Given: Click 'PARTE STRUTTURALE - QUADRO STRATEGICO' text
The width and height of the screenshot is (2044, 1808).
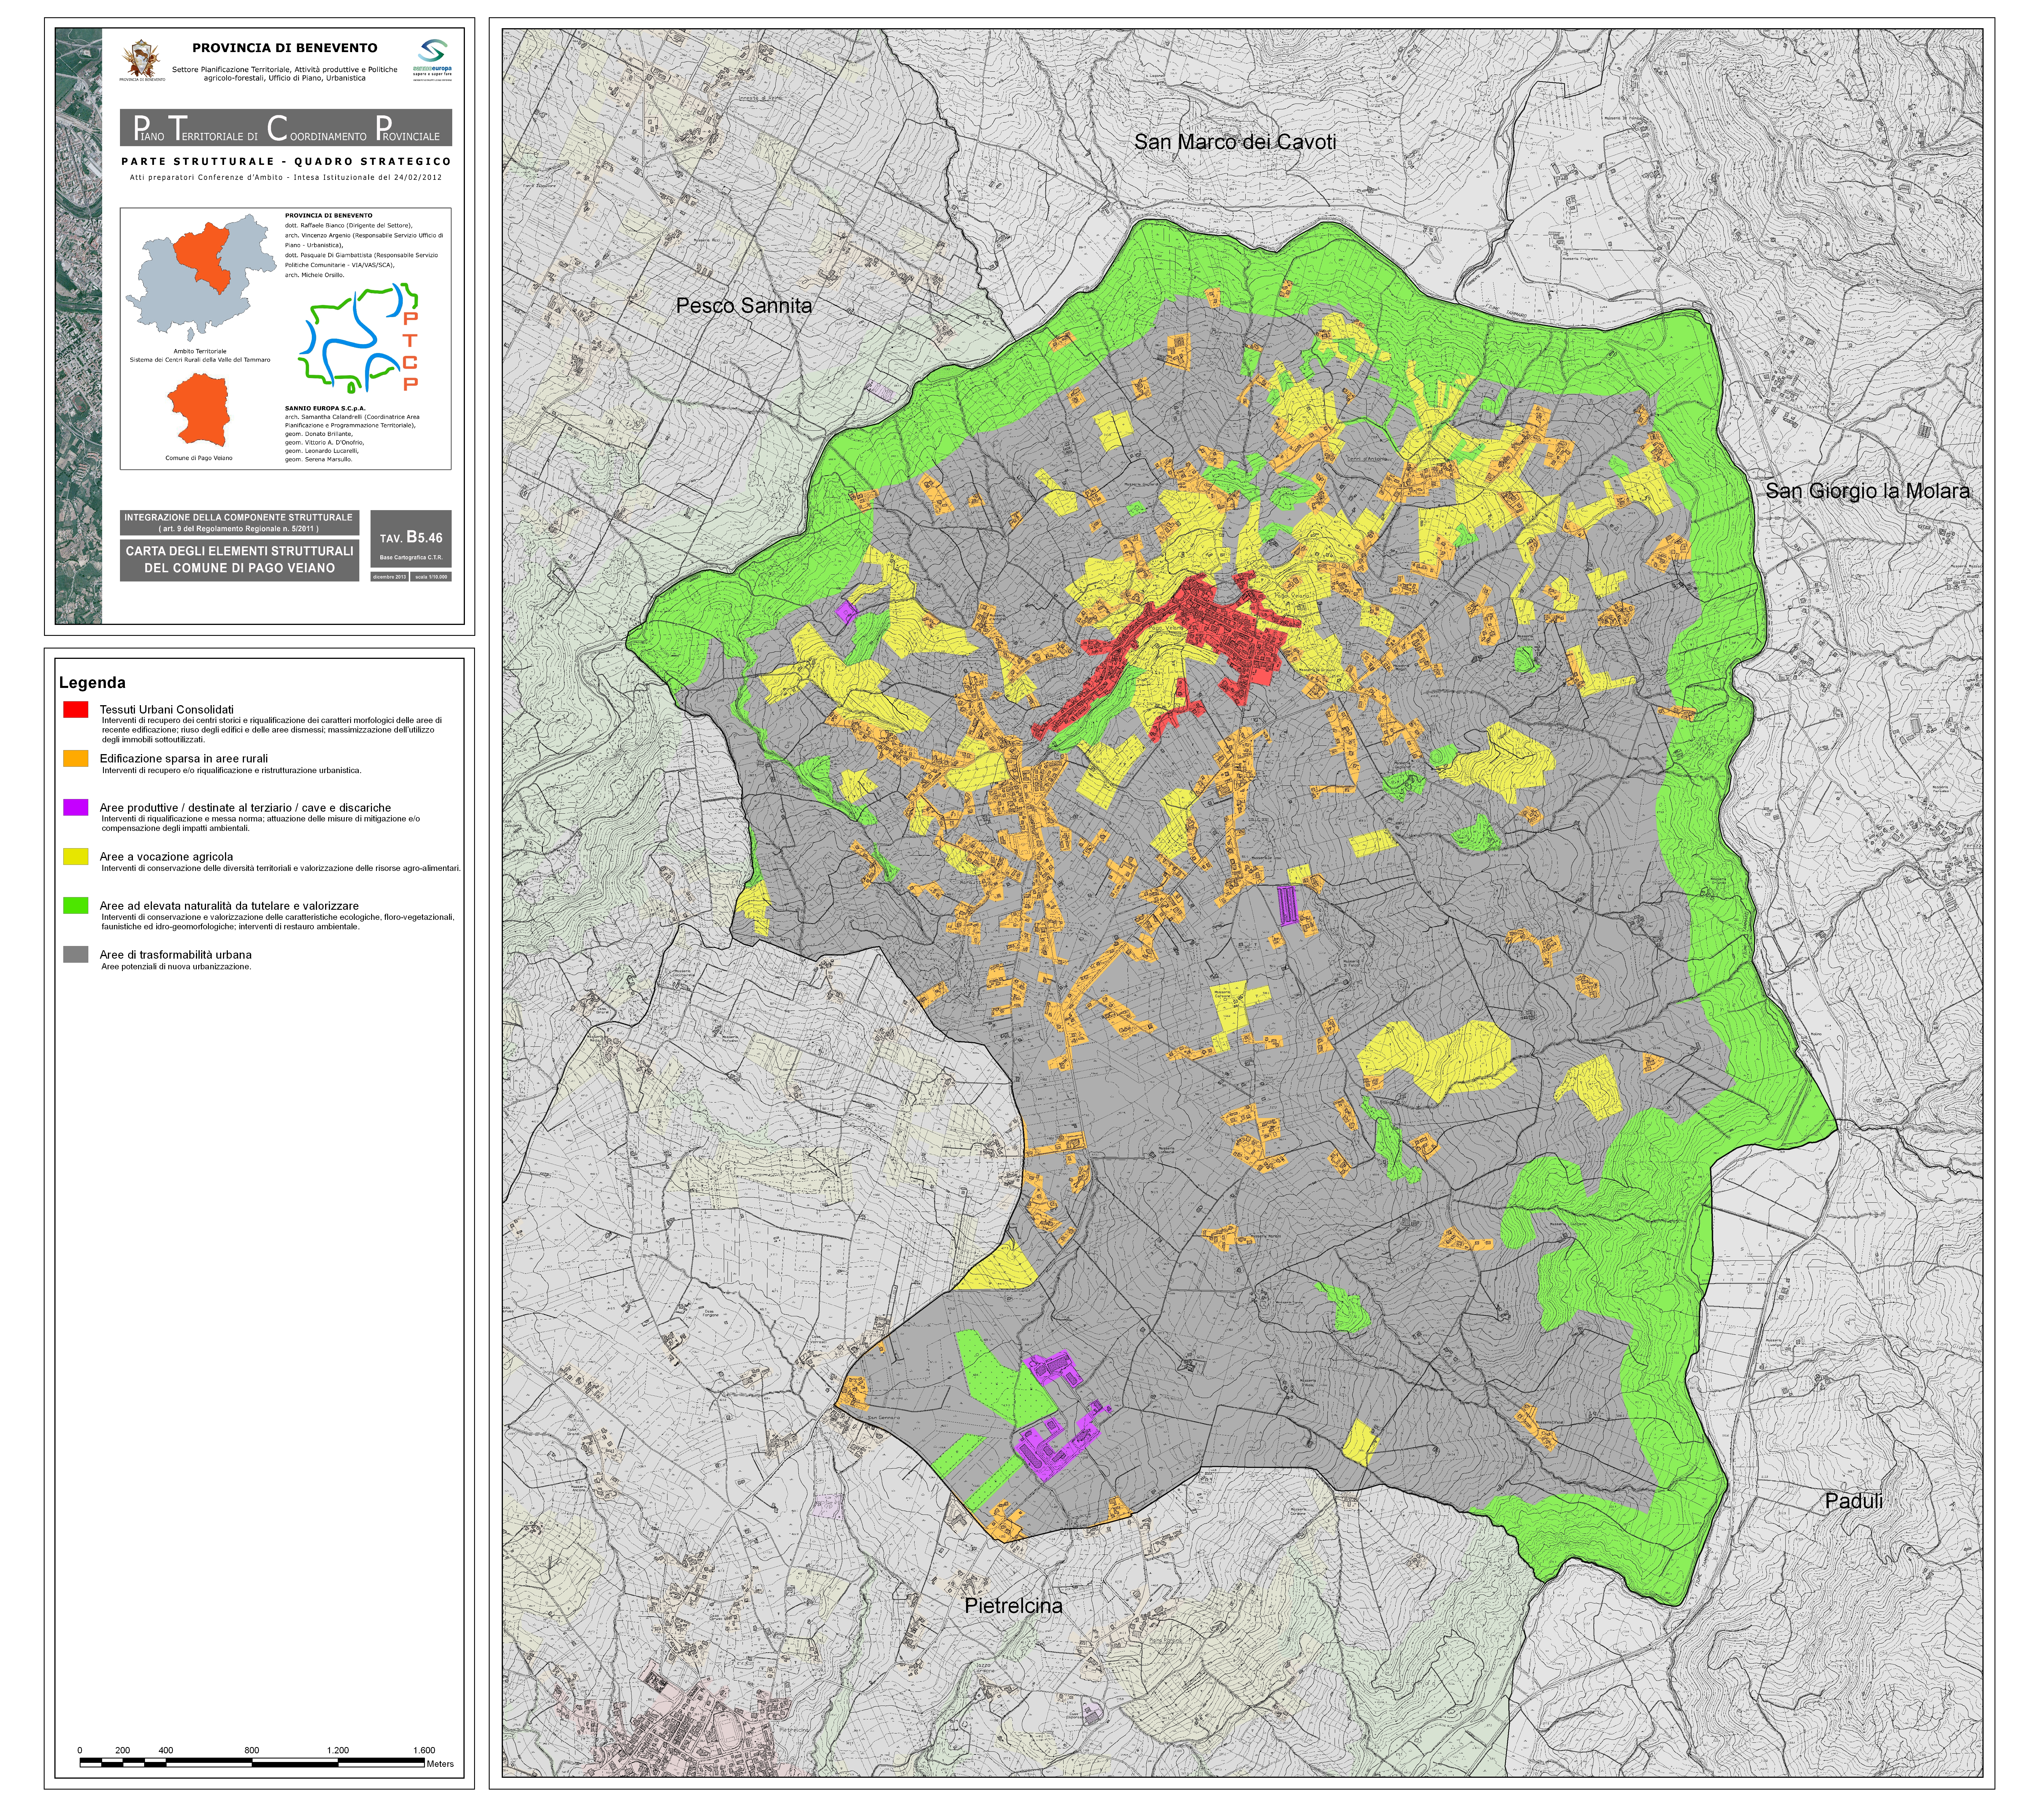Looking at the screenshot, I should click(286, 161).
